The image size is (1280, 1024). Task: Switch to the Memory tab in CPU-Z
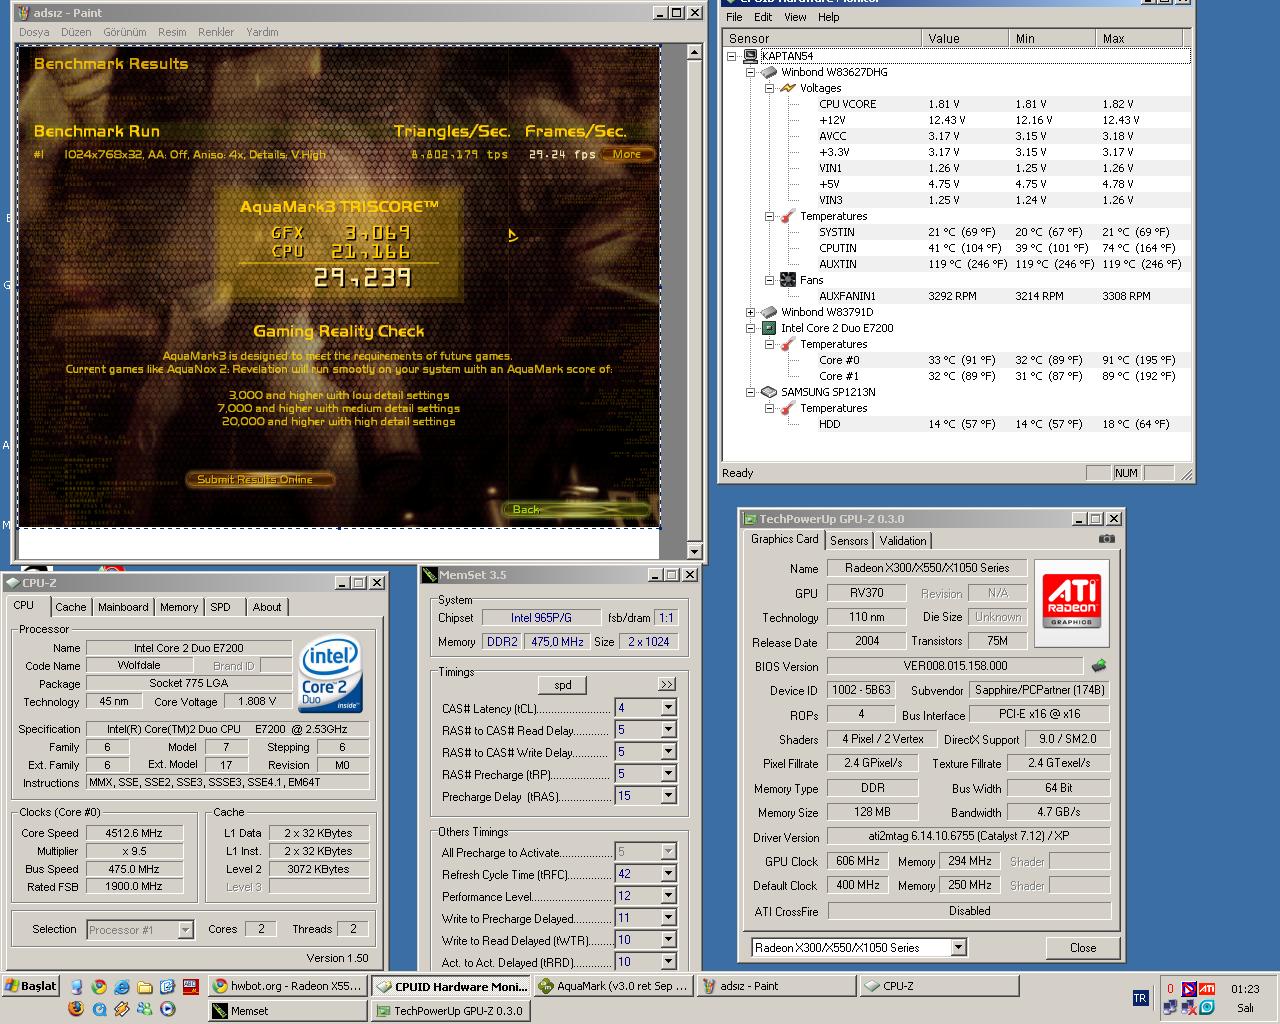pos(179,607)
